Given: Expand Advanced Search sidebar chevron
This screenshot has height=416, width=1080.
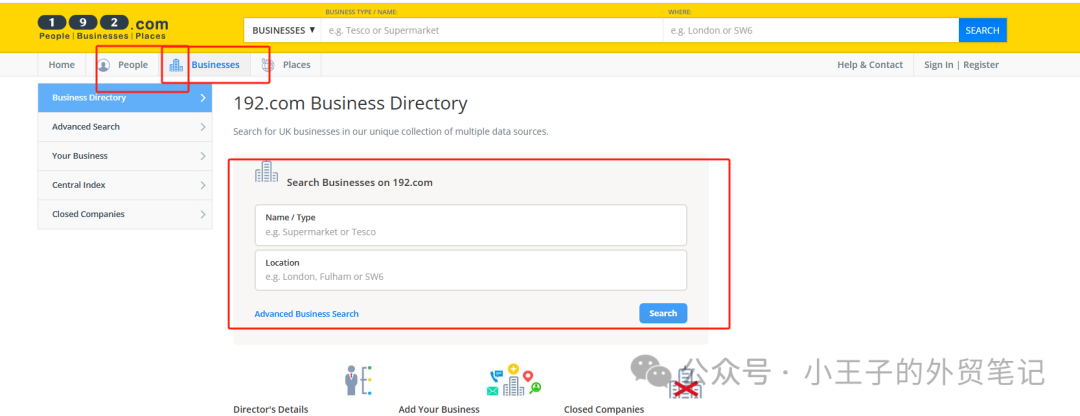Looking at the screenshot, I should click(202, 127).
